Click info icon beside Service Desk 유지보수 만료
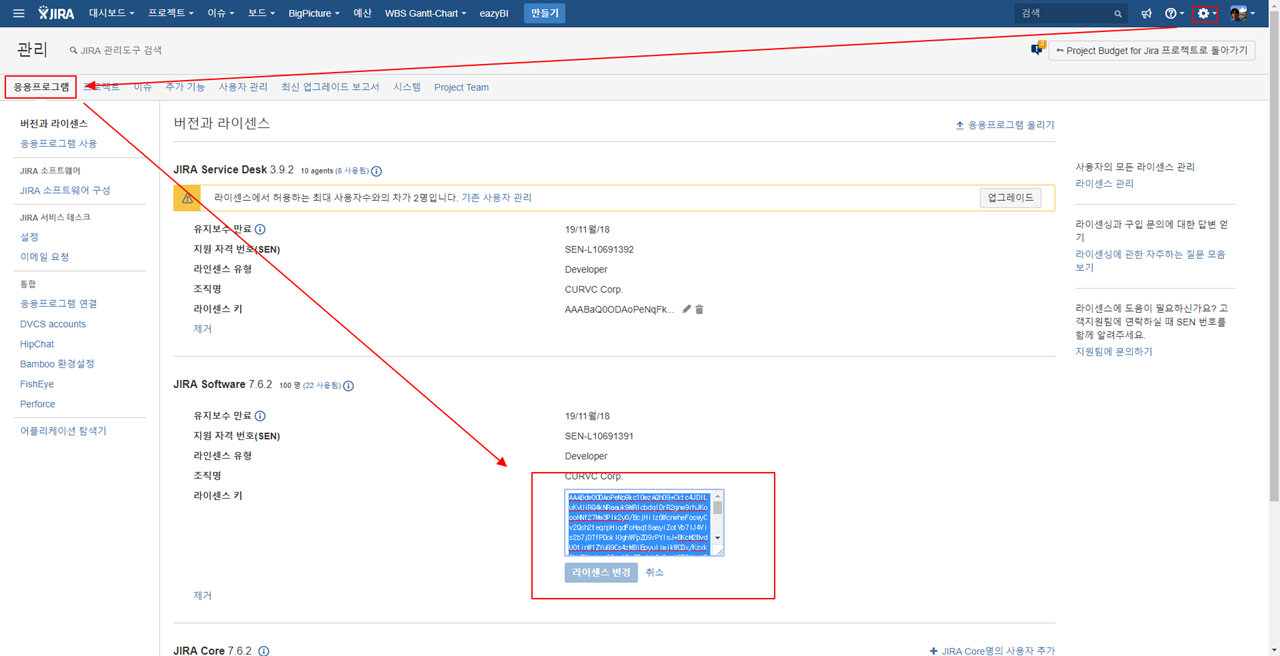 (260, 229)
